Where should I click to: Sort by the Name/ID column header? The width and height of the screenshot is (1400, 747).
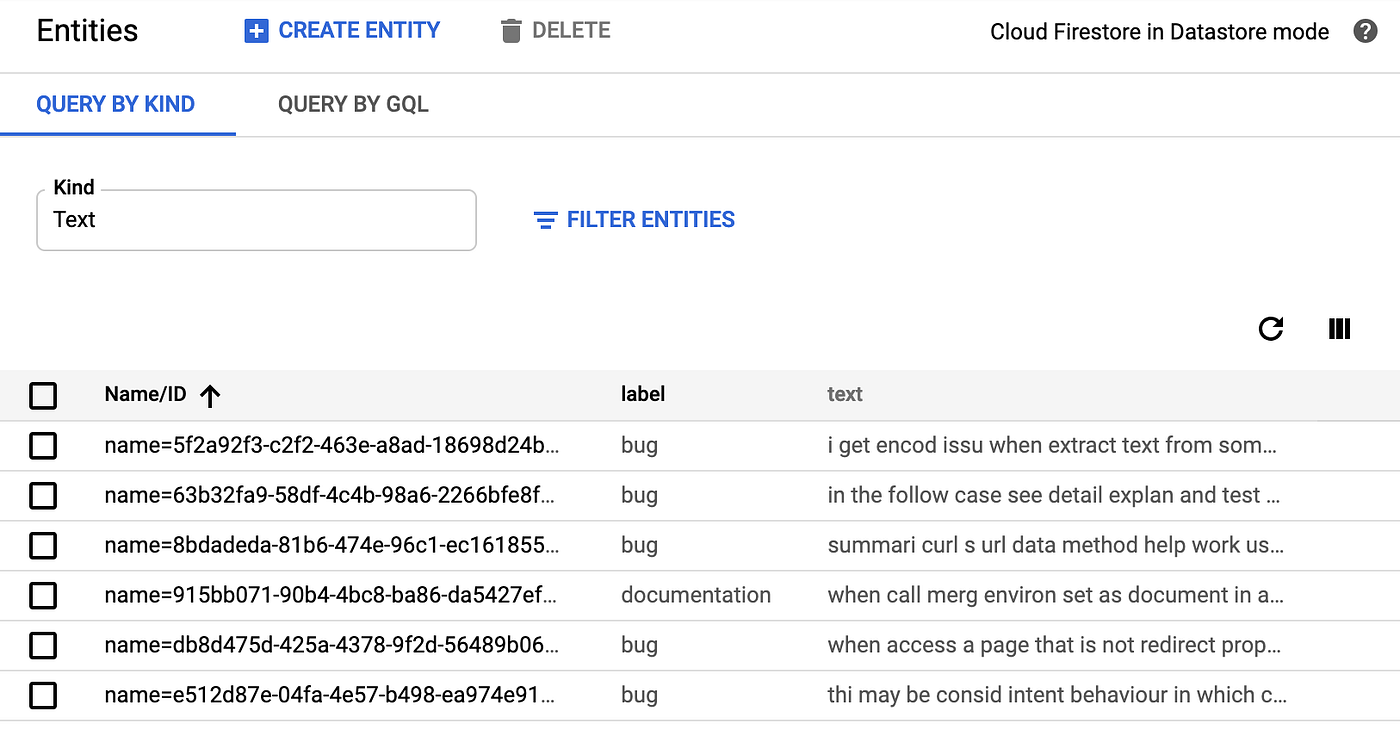click(145, 394)
